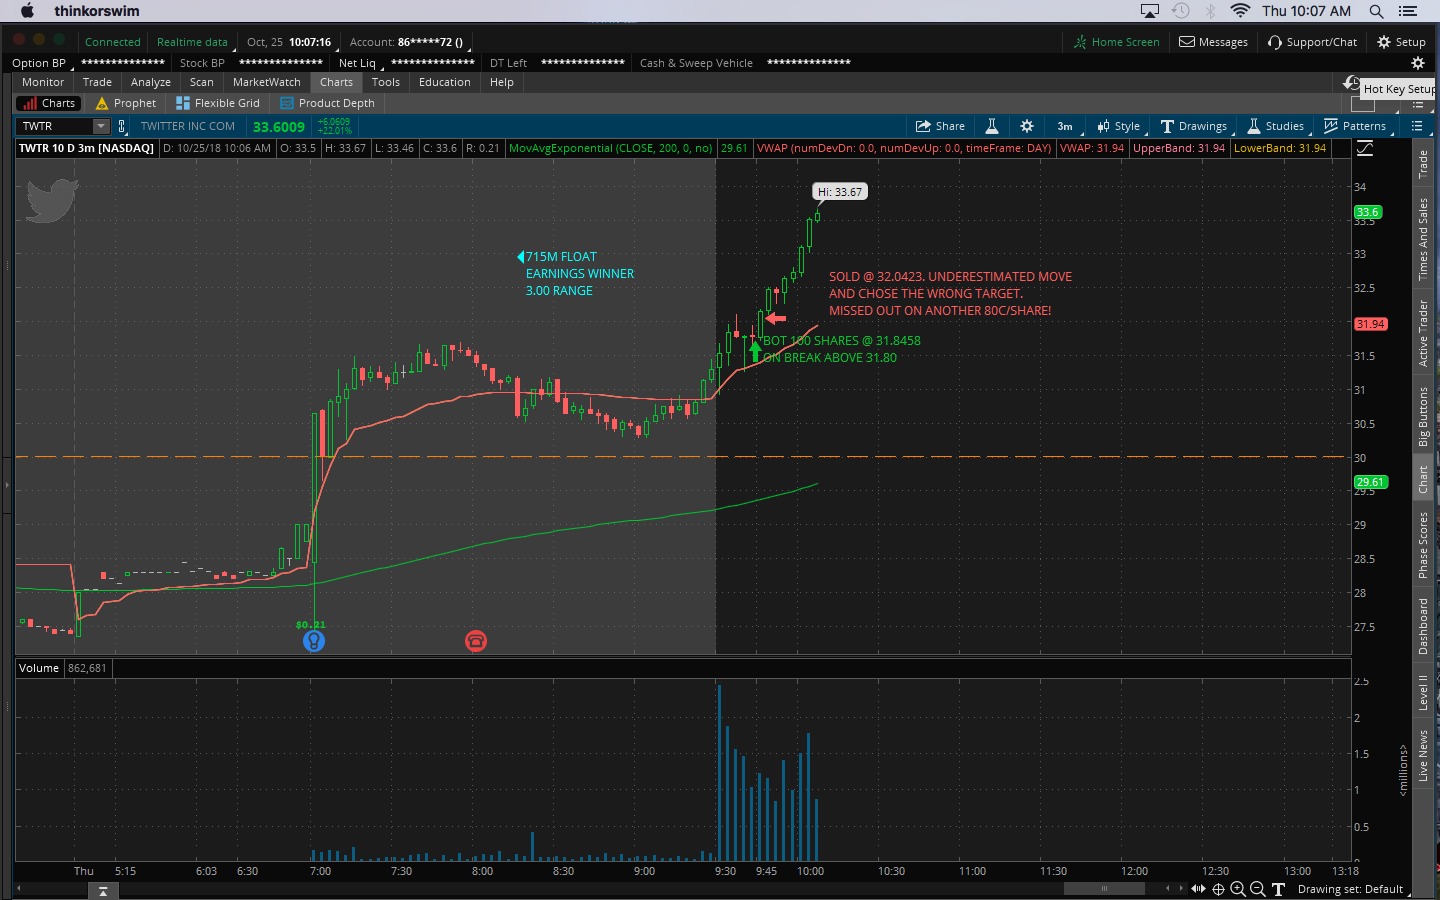Click scroll left arrow on time axis
The width and height of the screenshot is (1440, 900).
click(1168, 888)
